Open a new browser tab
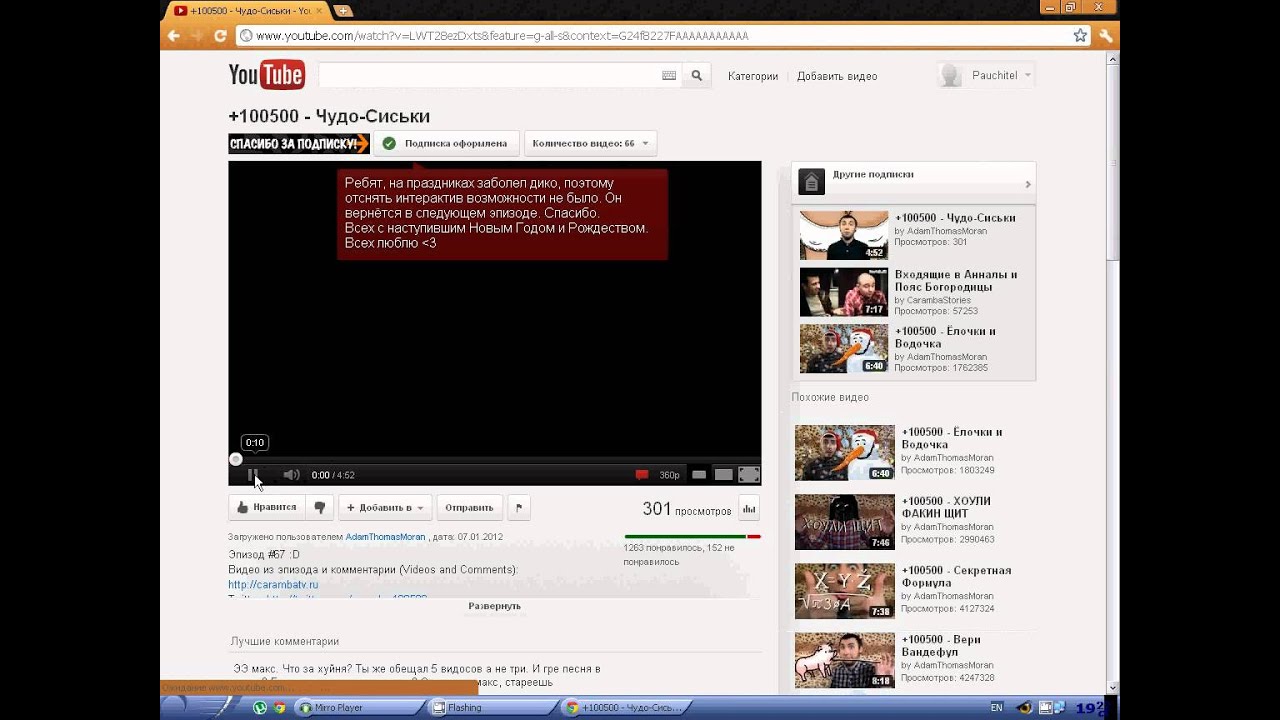1280x720 pixels. (x=342, y=11)
